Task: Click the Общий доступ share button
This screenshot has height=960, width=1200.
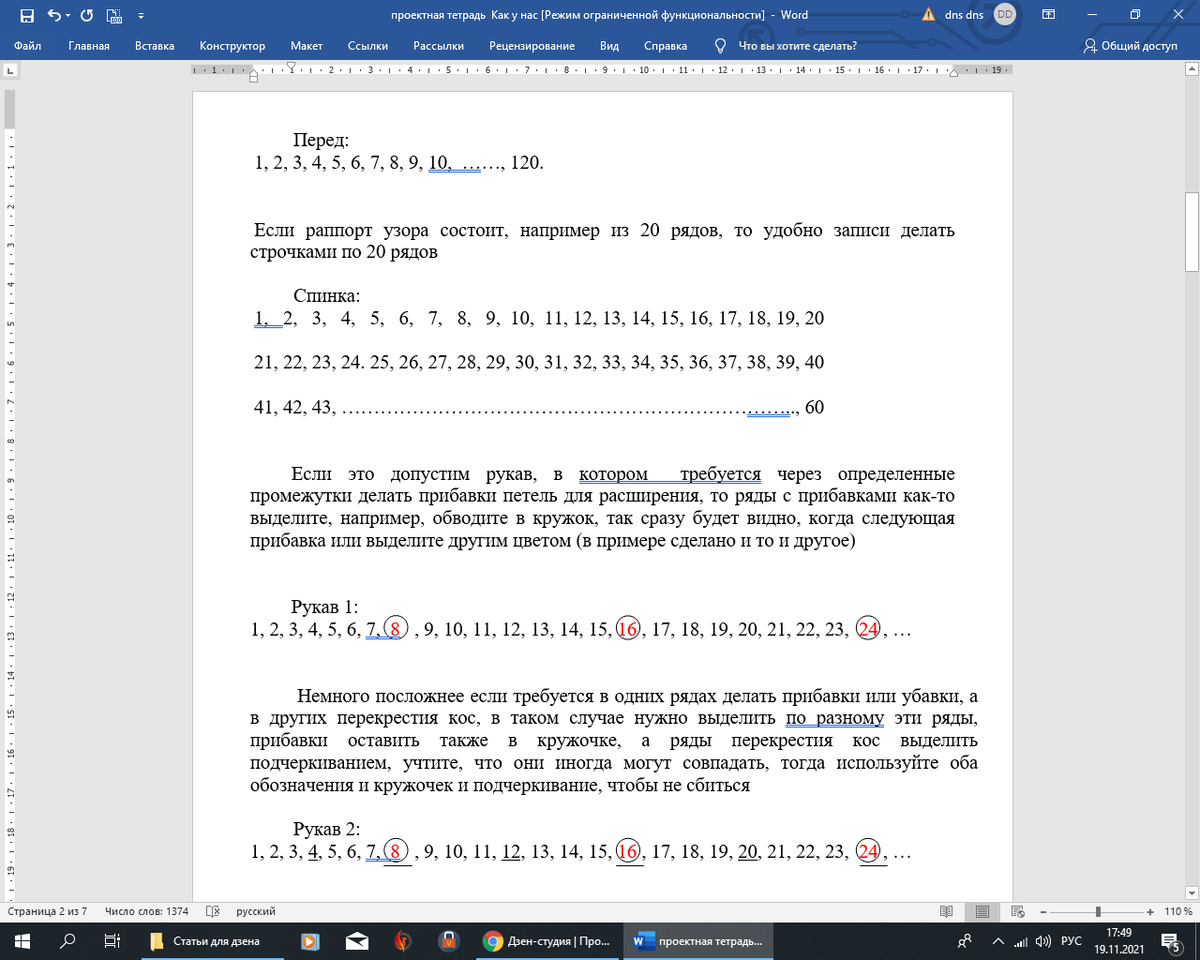Action: click(1131, 46)
